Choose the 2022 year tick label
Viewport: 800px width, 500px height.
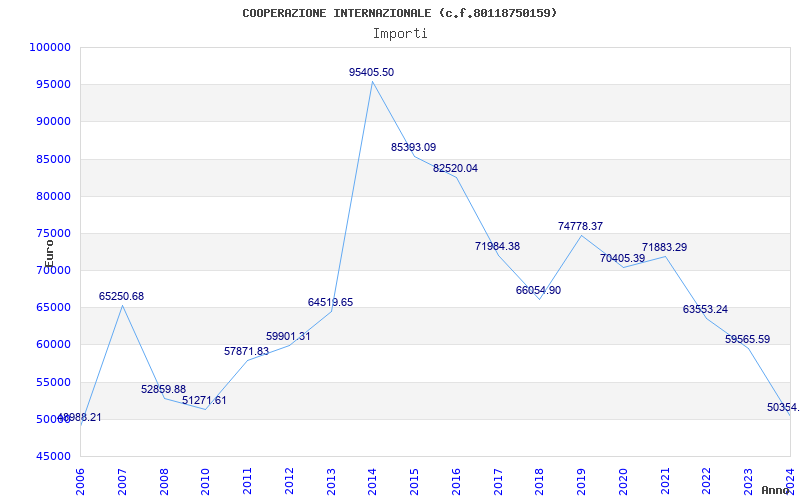click(x=707, y=477)
